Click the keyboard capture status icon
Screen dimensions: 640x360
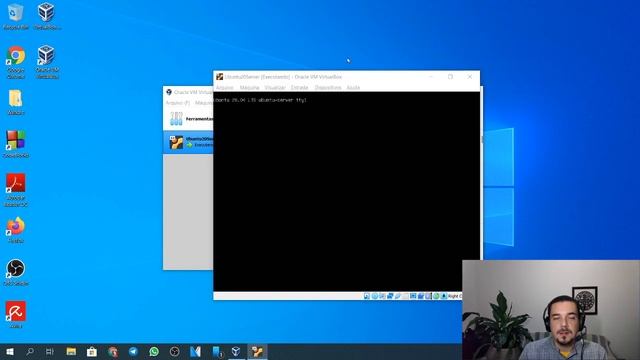444,296
